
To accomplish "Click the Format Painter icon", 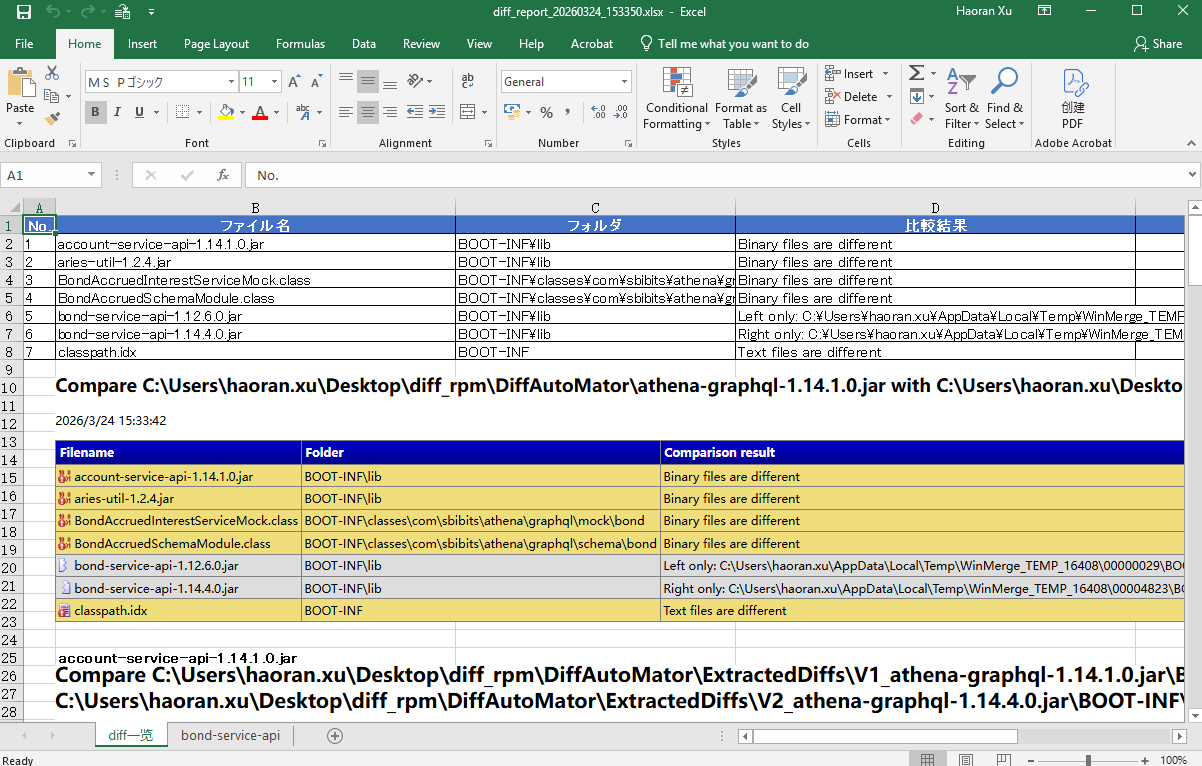I will (x=52, y=119).
